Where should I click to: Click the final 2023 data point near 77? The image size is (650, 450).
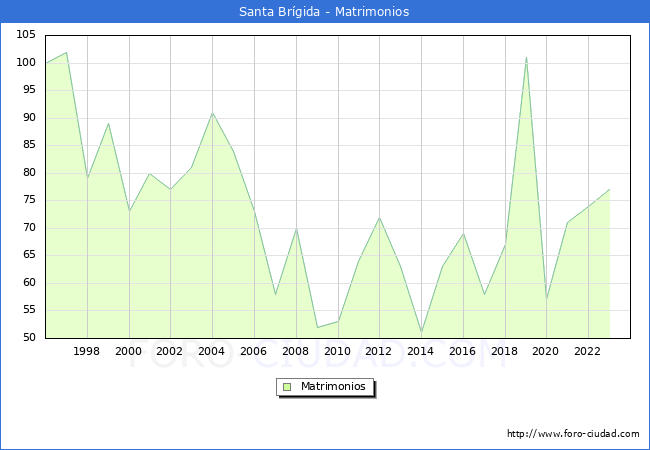(x=609, y=189)
